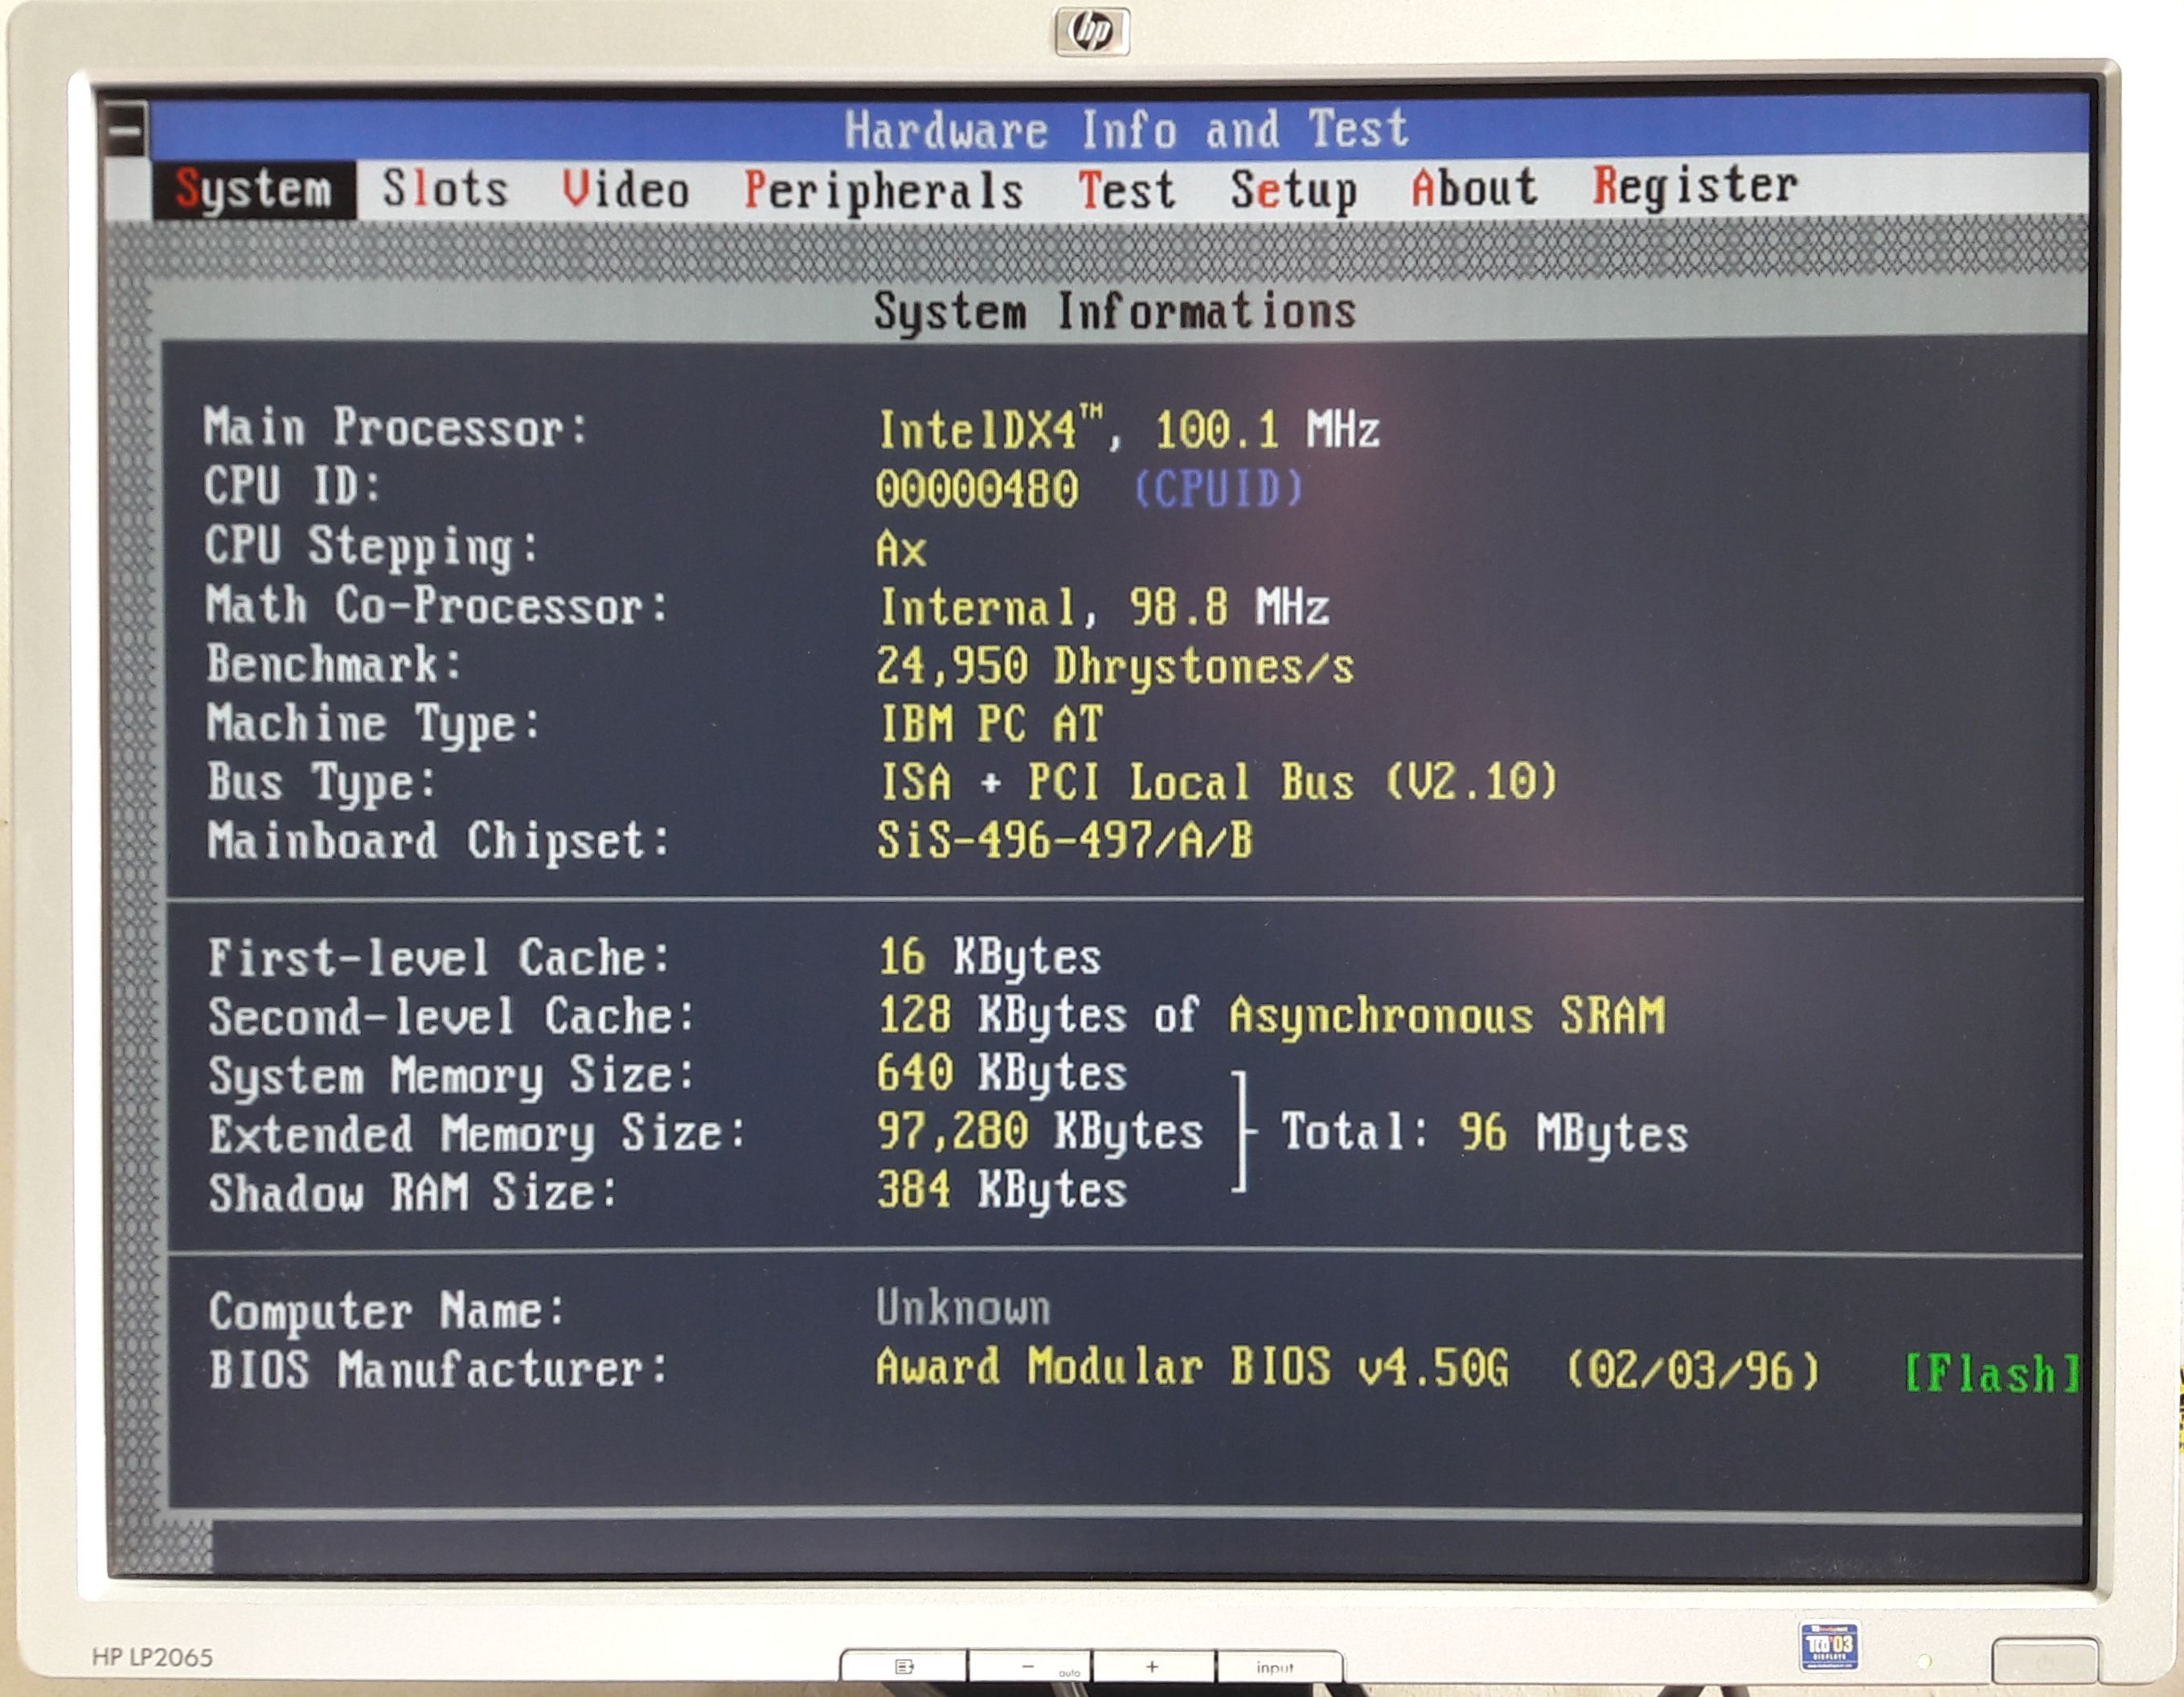Screen dimensions: 2184x1697
Task: Click the 'Computer Name:' label
Action: 387,1311
